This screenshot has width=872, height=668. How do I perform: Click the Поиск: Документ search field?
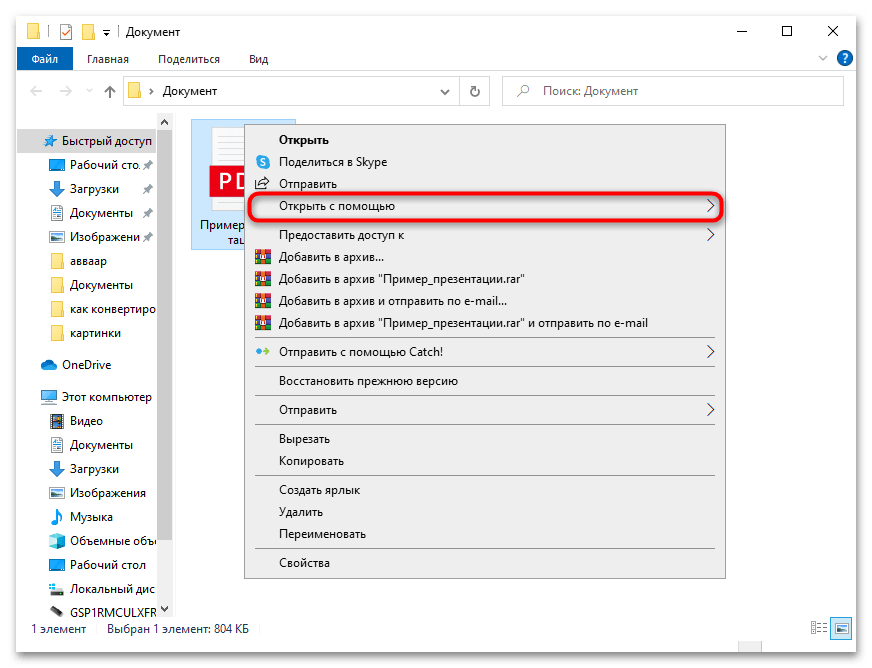673,91
